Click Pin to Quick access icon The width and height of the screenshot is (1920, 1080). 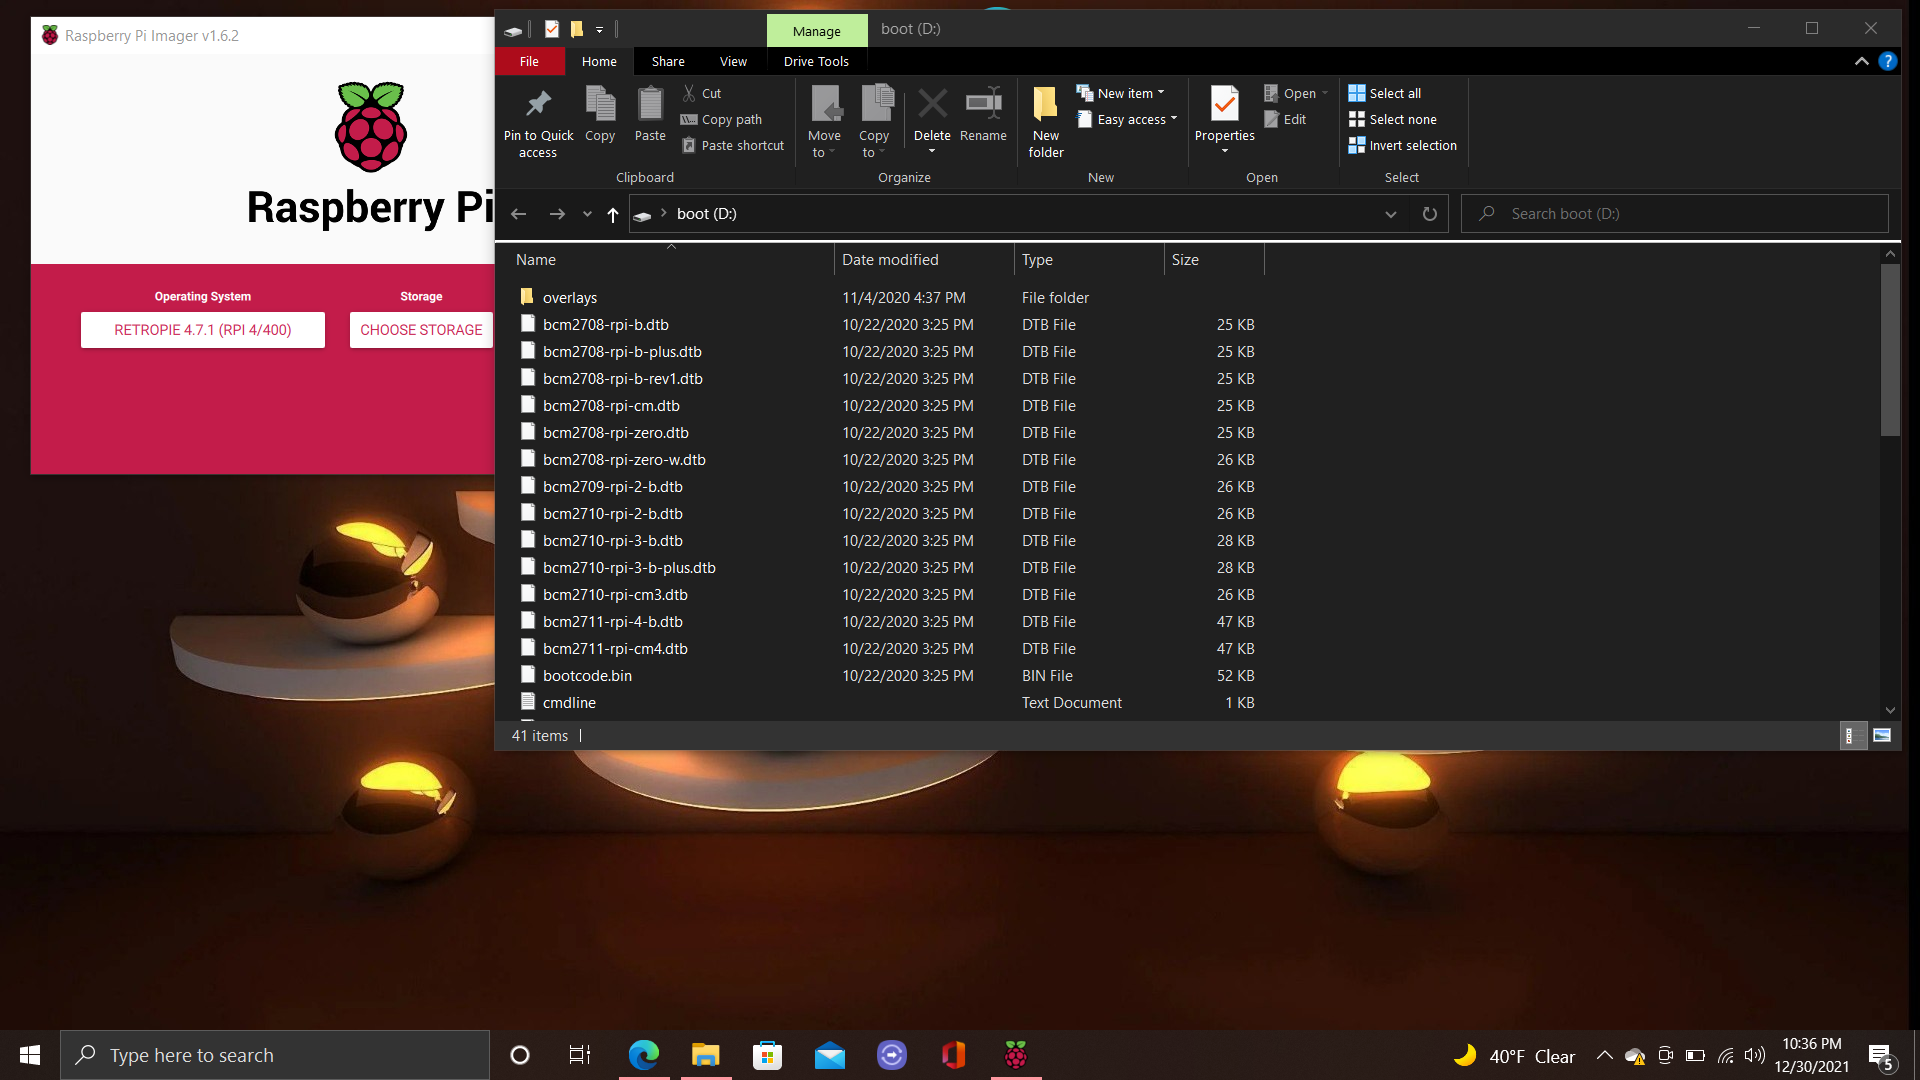[x=538, y=104]
